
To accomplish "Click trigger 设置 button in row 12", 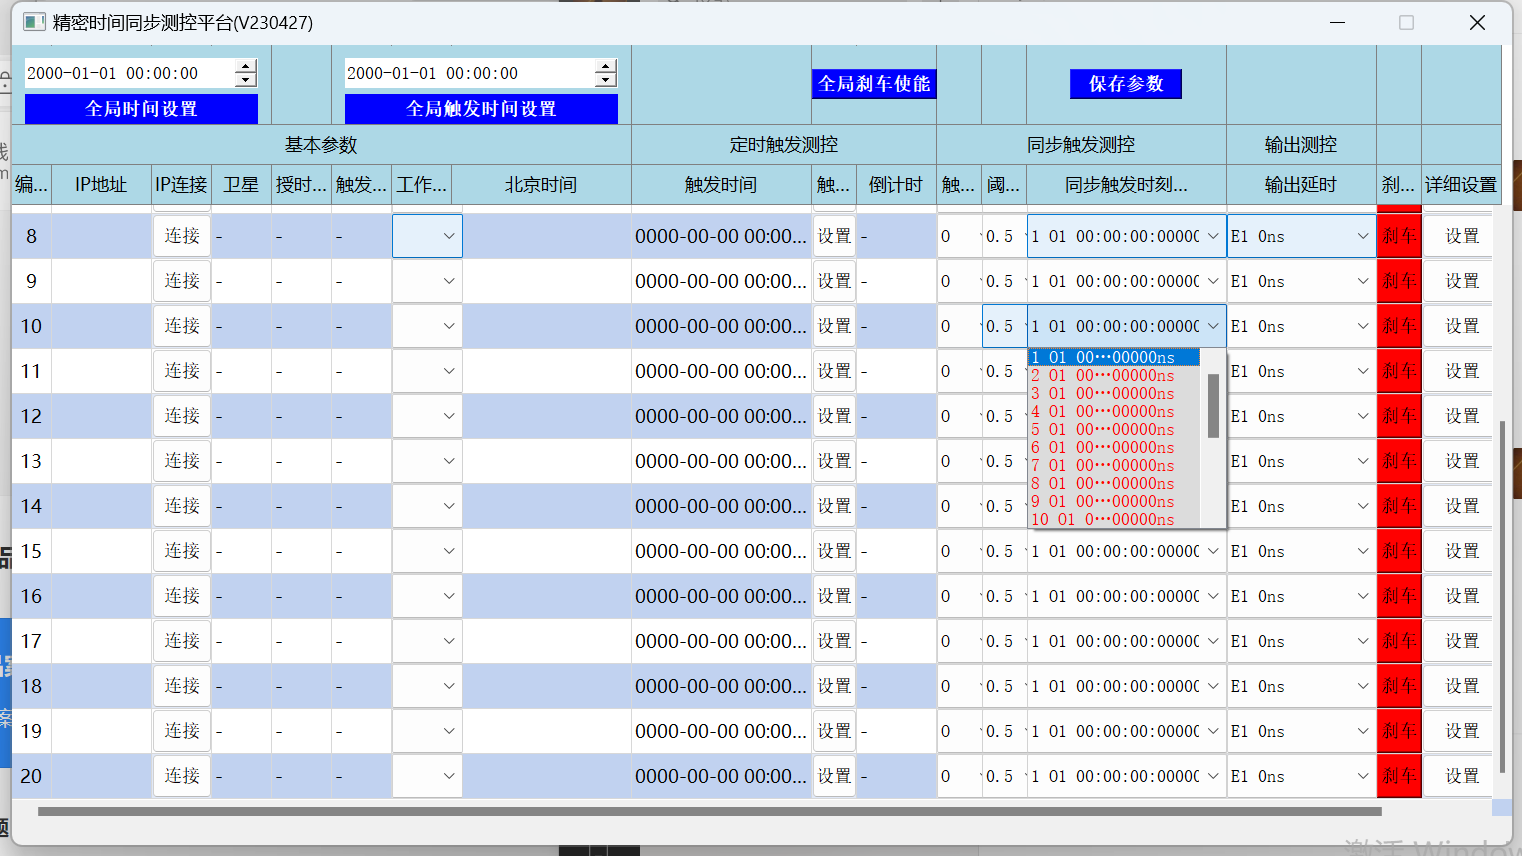I will [x=834, y=416].
